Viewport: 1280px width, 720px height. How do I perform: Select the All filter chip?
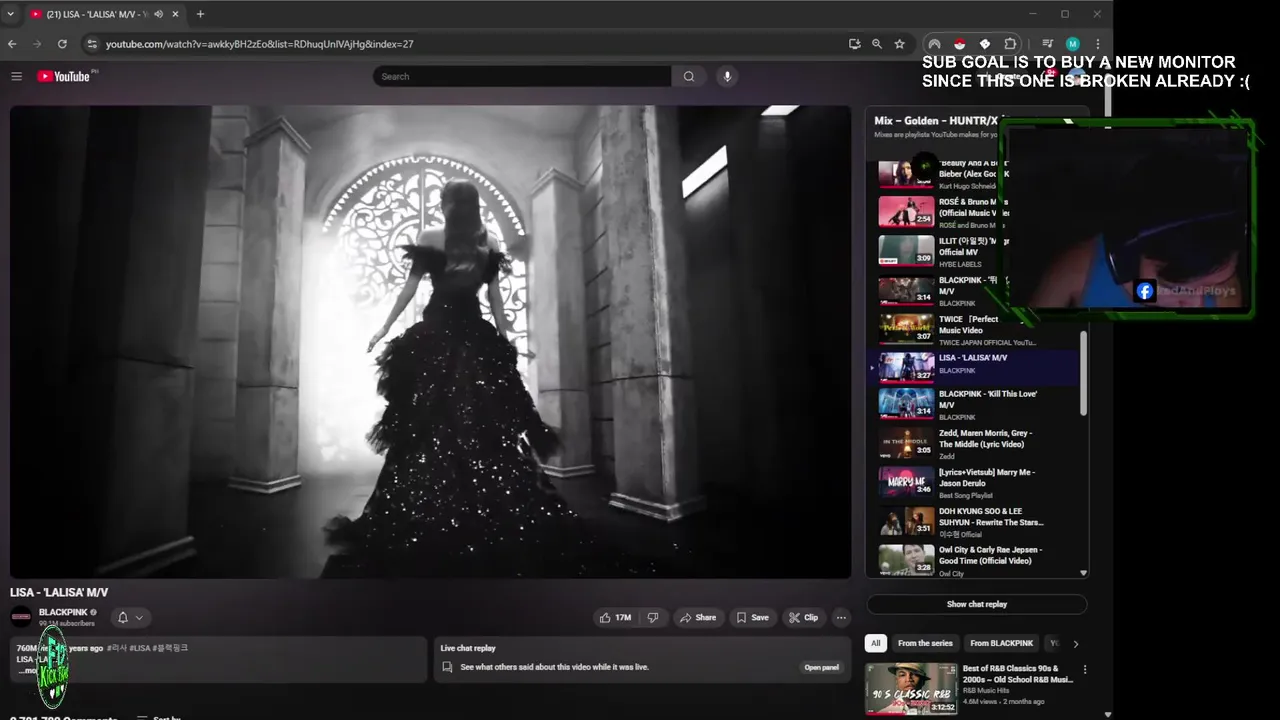coord(876,643)
